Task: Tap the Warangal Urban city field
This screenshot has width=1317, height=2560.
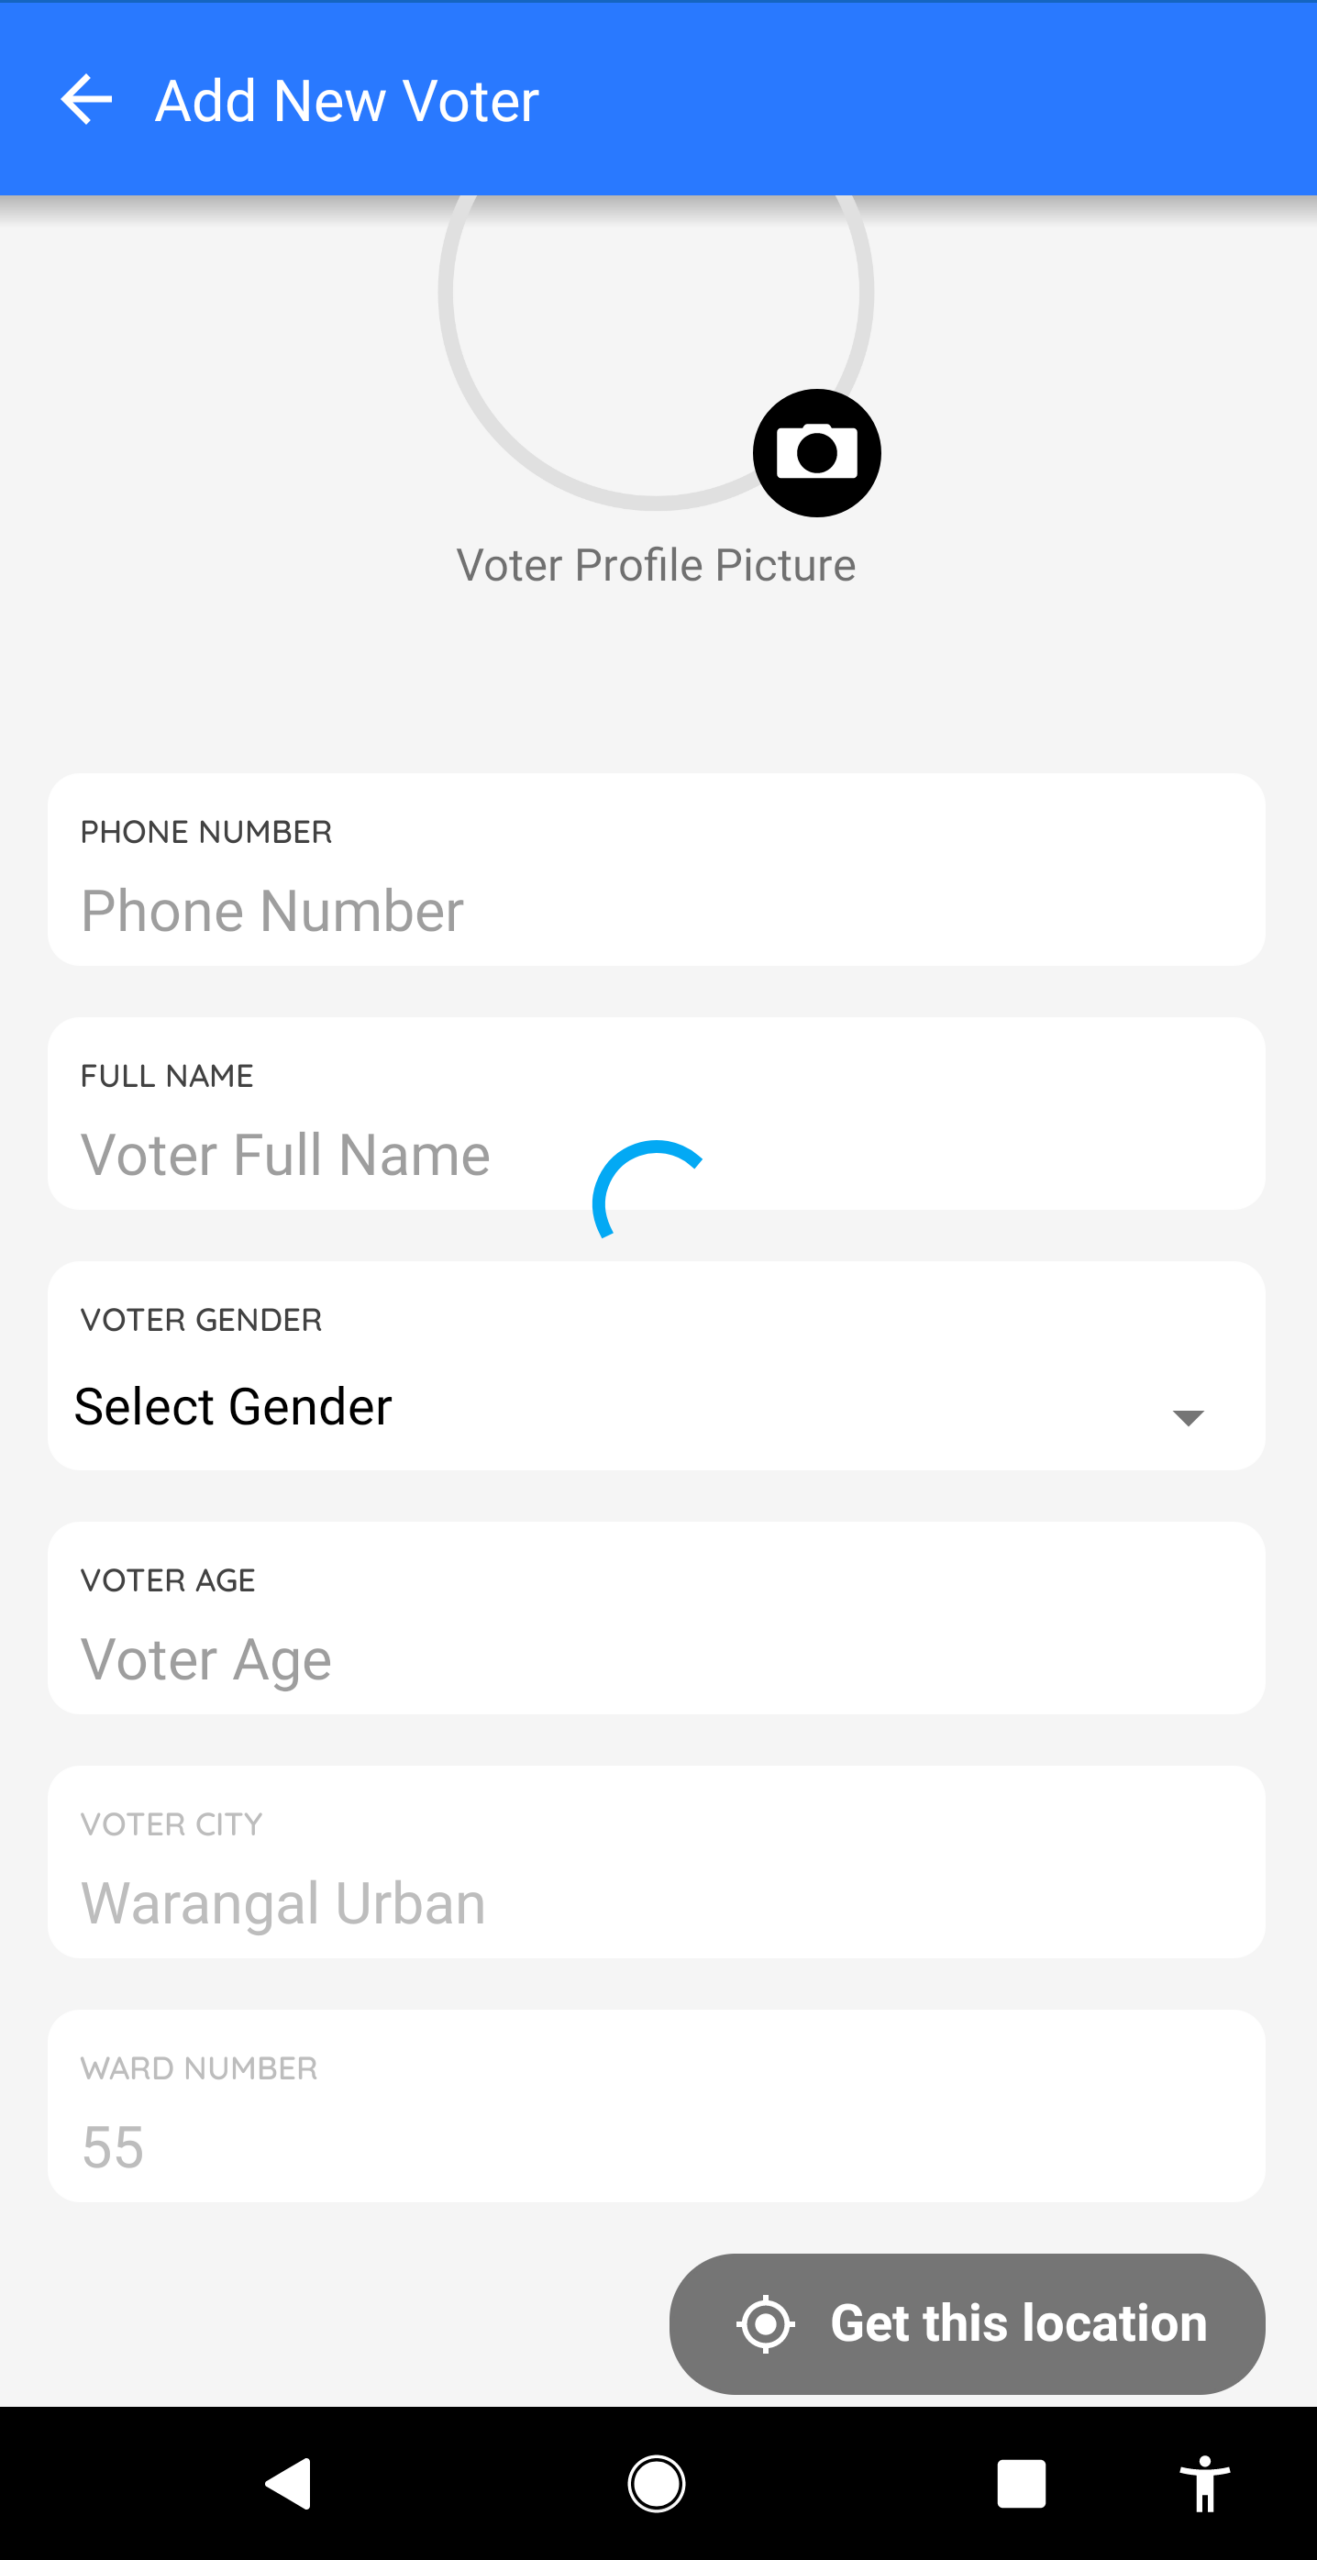Action: pyautogui.click(x=656, y=1903)
